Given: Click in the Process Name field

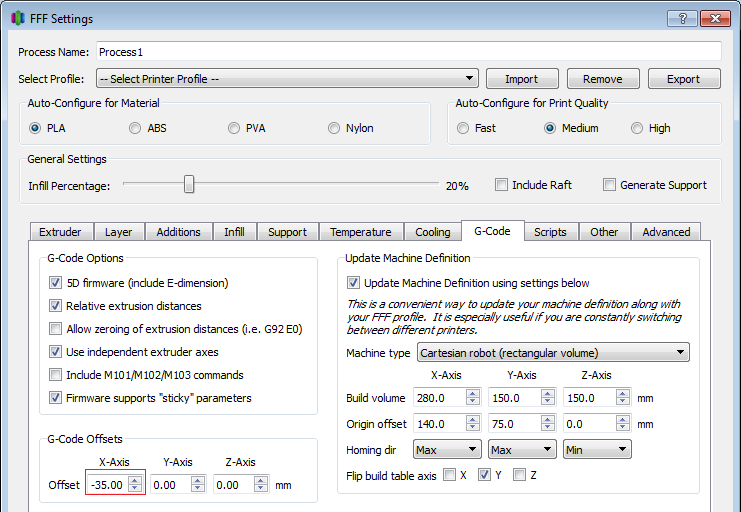Looking at the screenshot, I should [409, 52].
